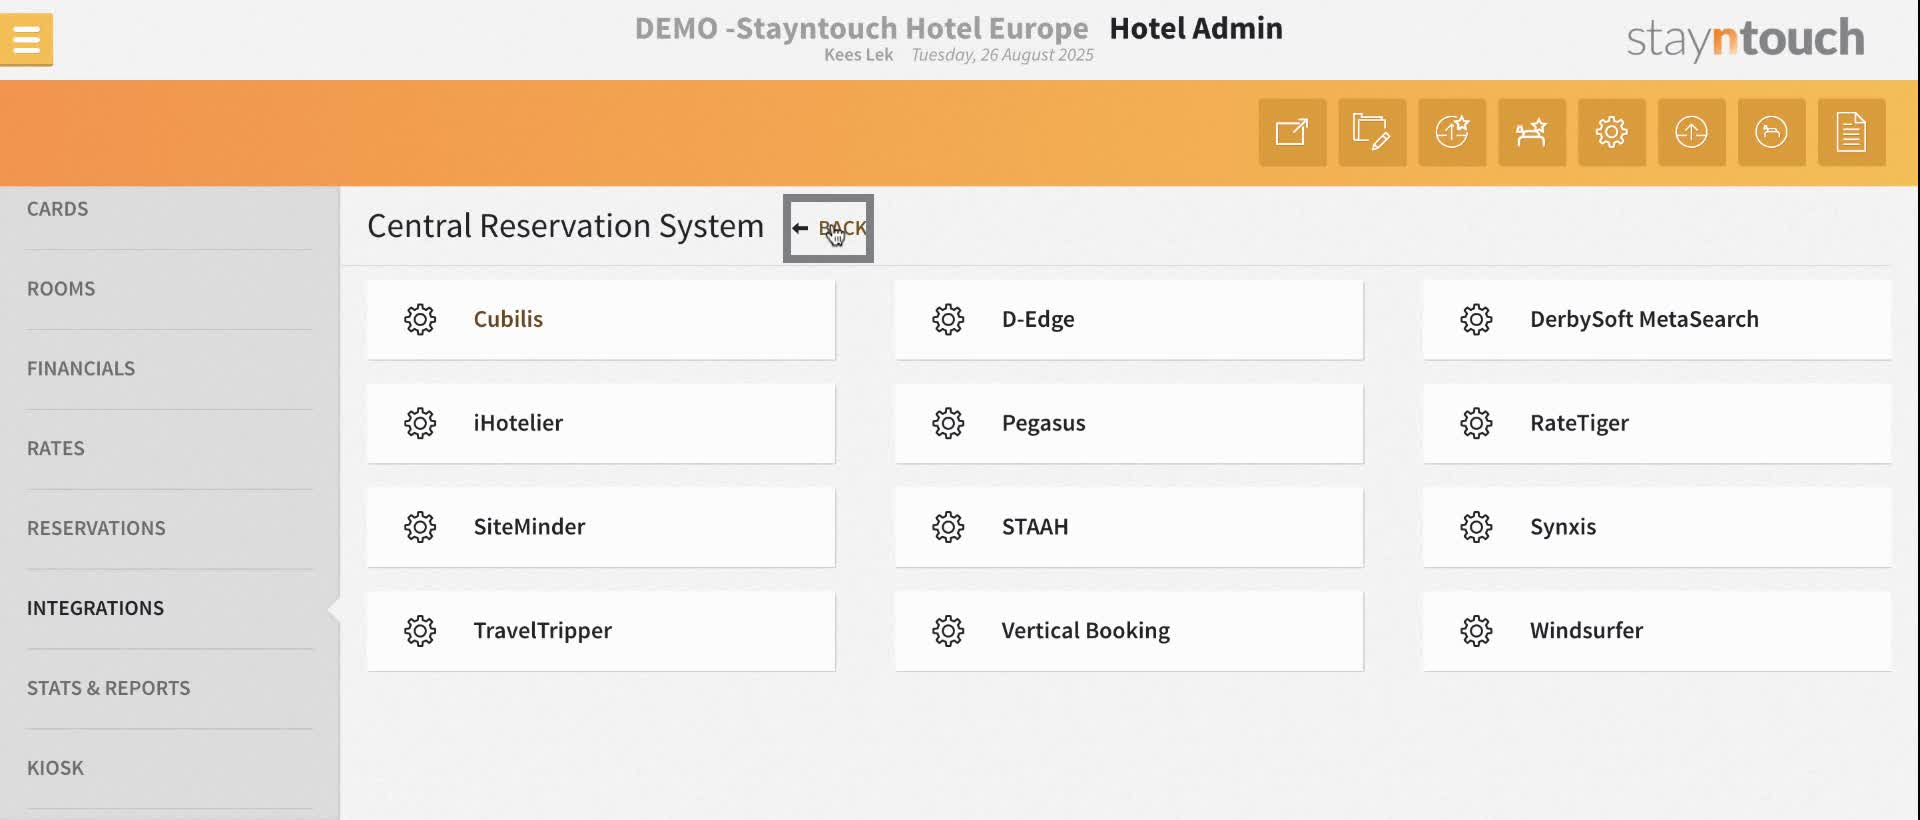Click the stayntouch logo
The height and width of the screenshot is (820, 1920).
click(x=1745, y=40)
